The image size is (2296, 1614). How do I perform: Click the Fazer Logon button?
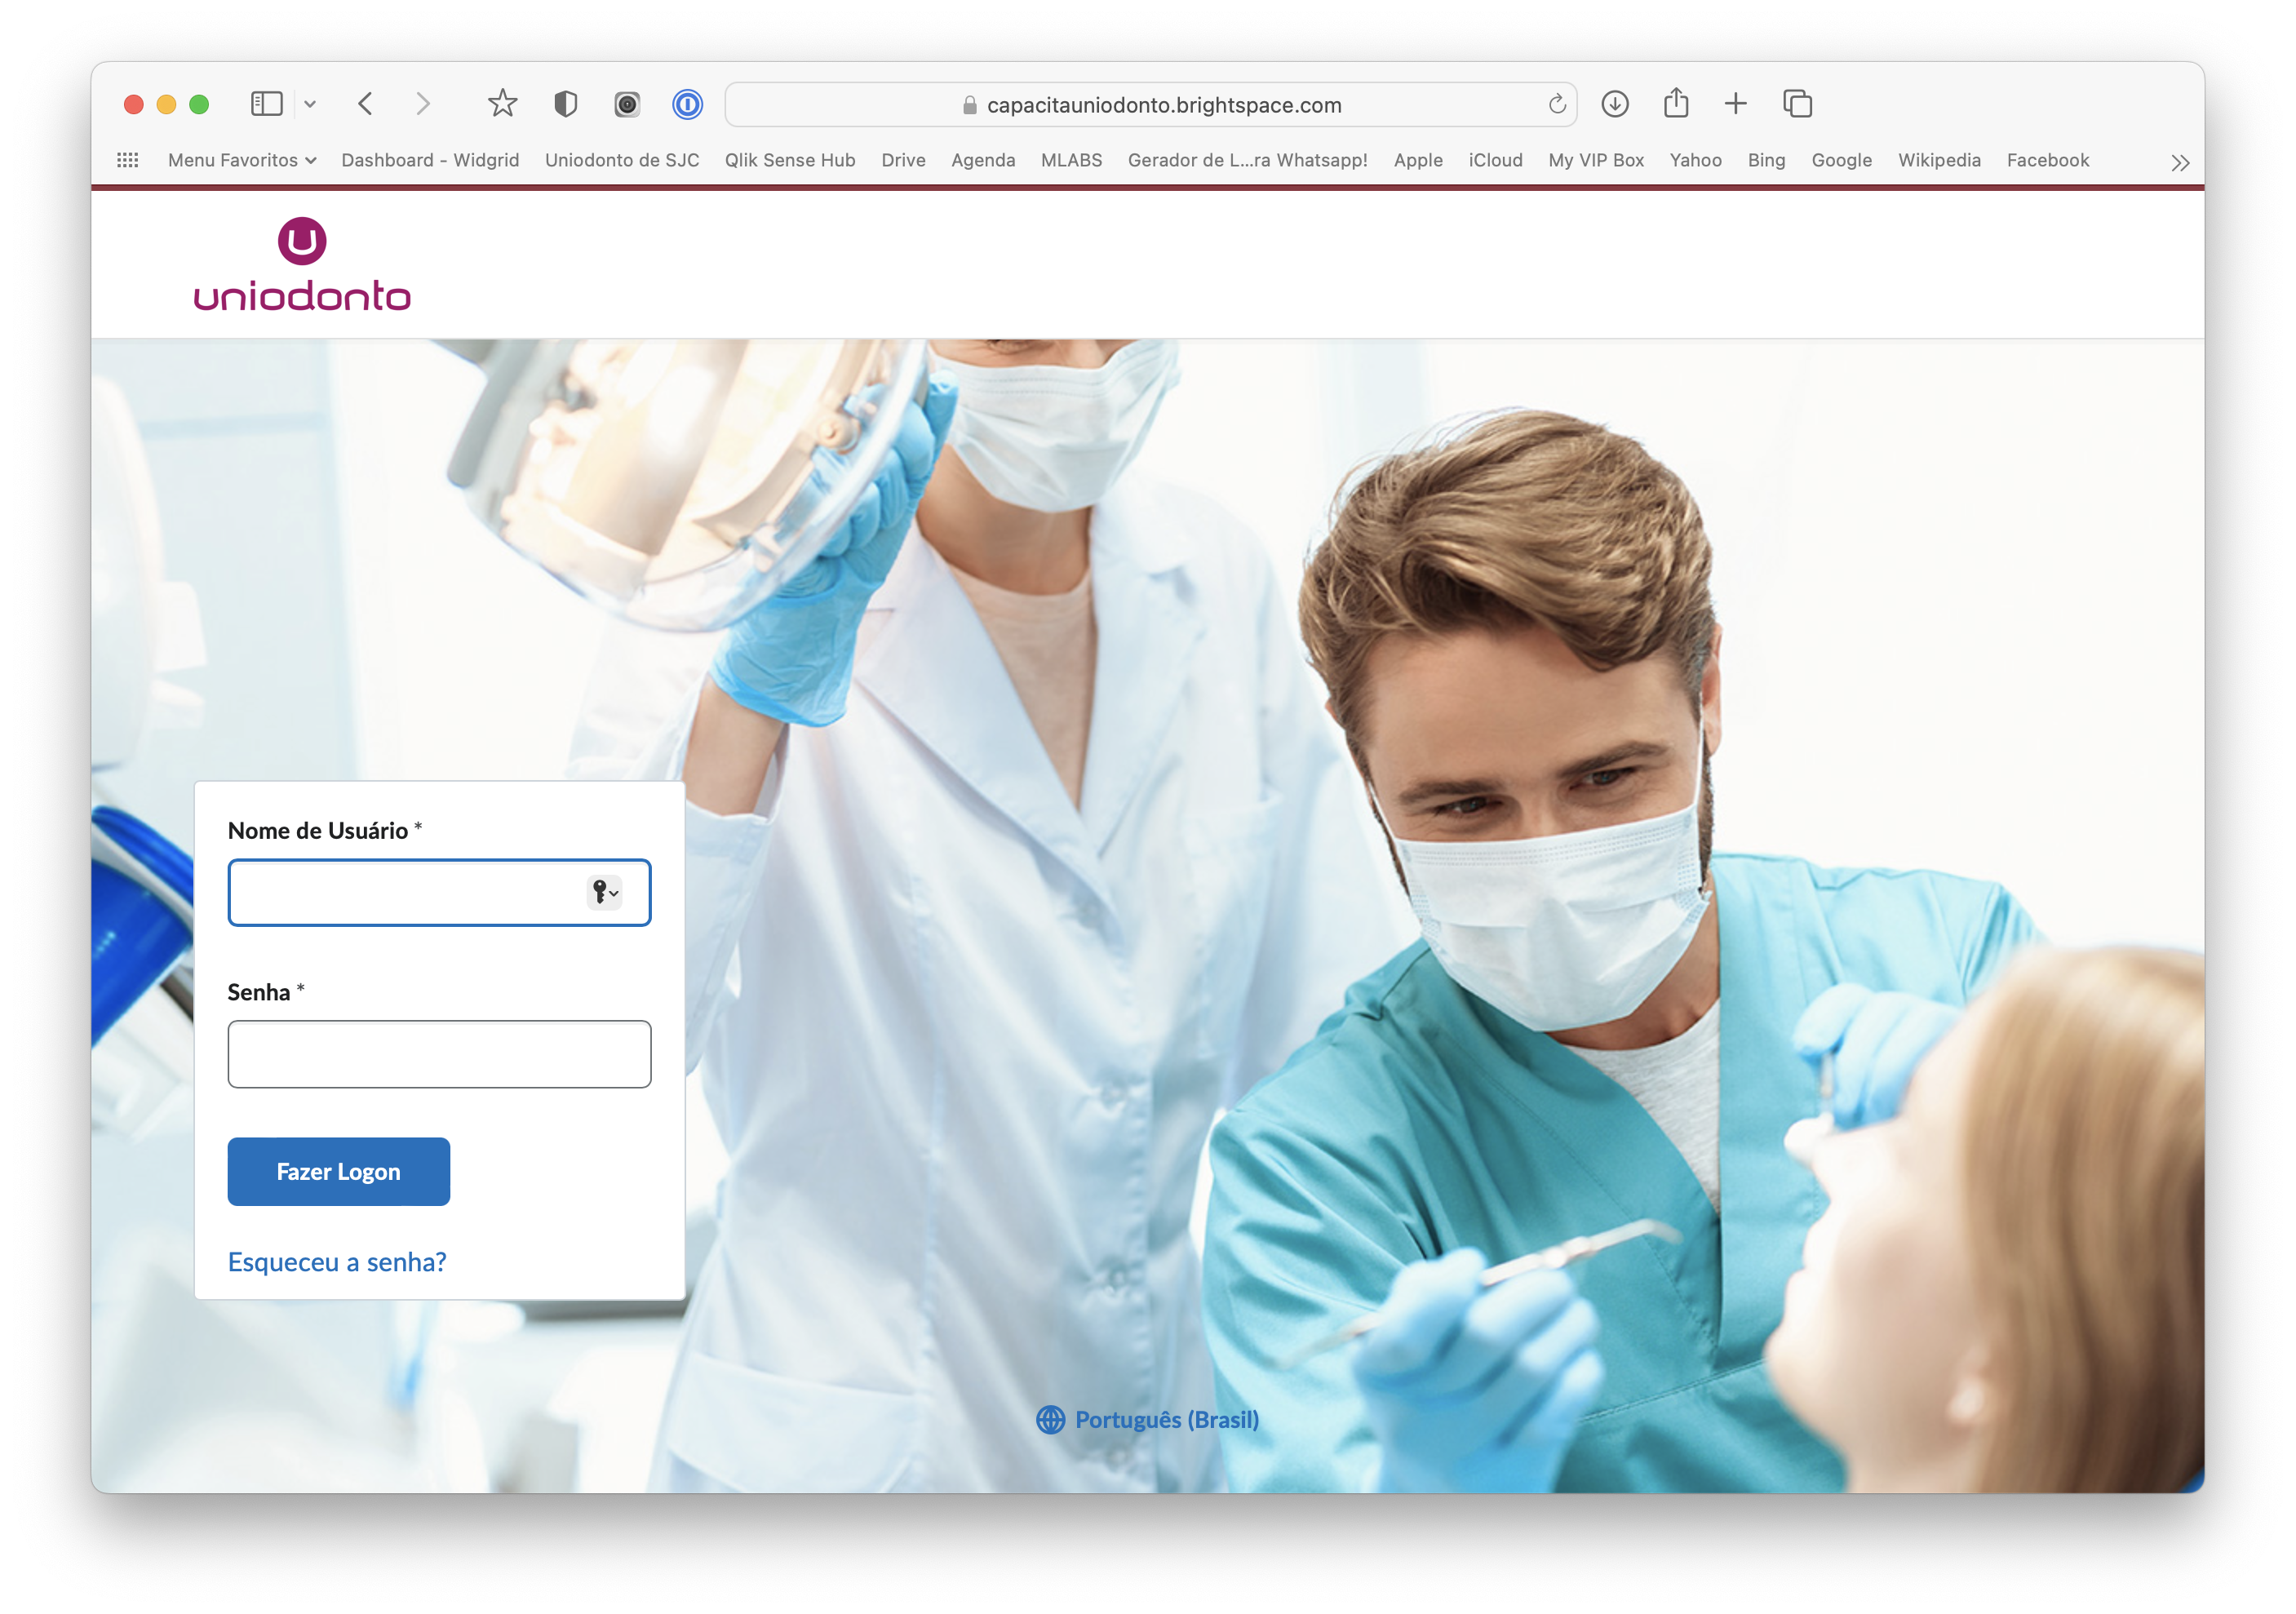(338, 1171)
